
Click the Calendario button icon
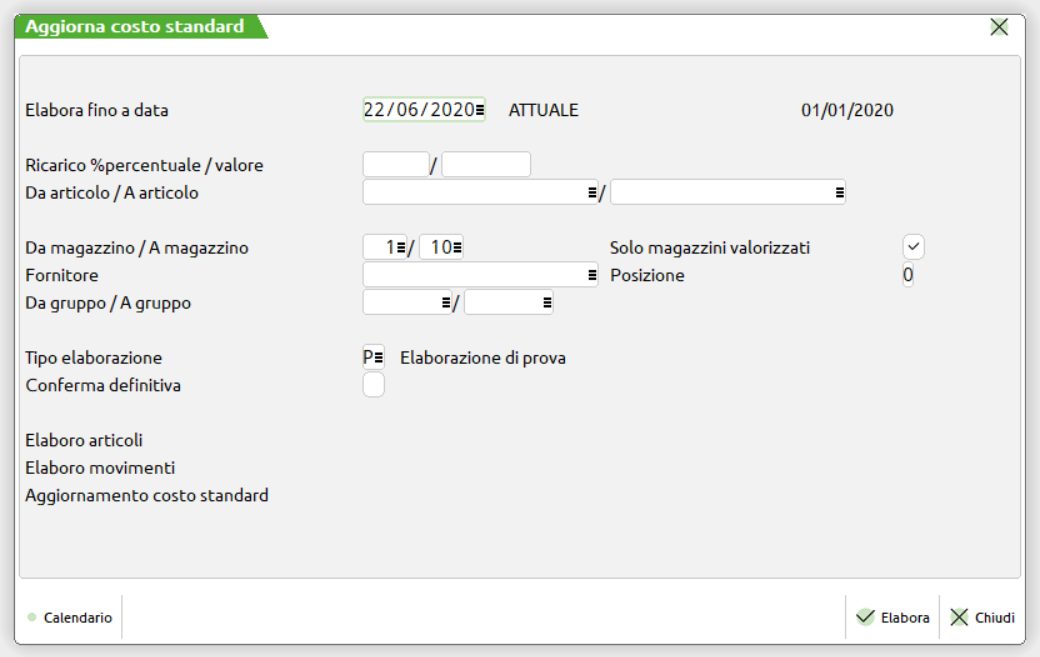tap(32, 618)
